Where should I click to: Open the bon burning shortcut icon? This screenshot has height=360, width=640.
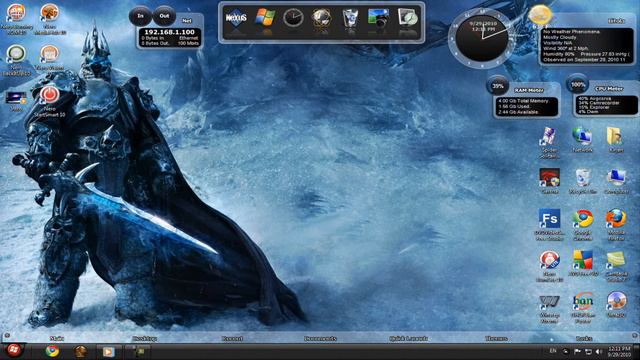pos(582,308)
